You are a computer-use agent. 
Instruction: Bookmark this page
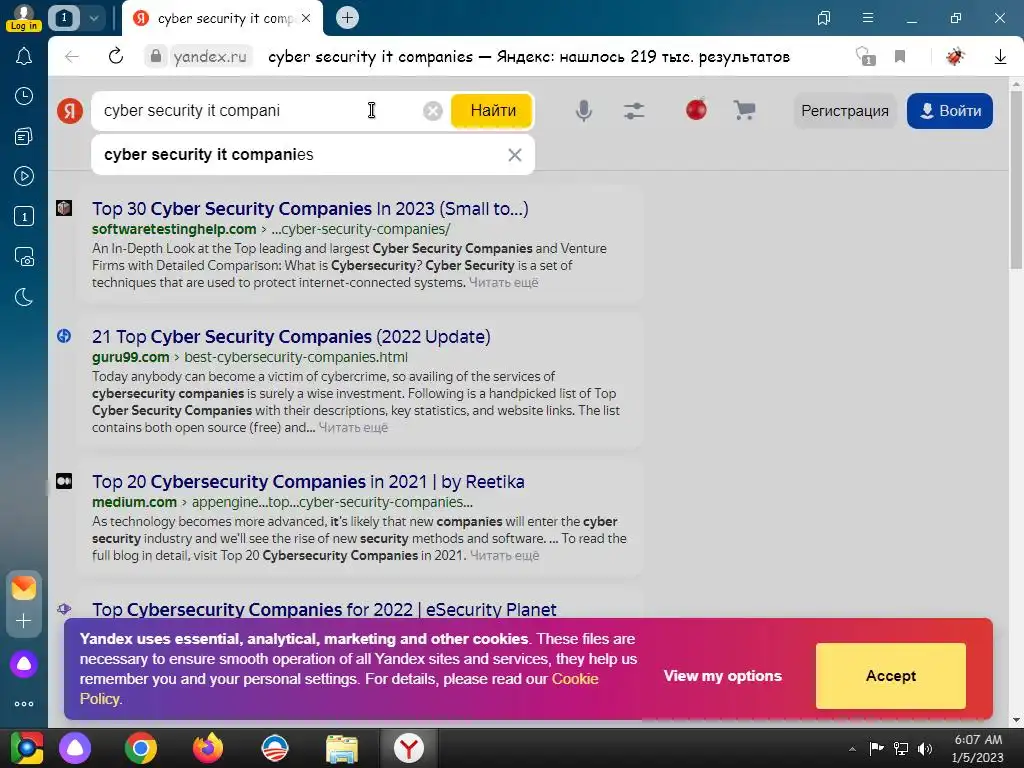click(900, 57)
